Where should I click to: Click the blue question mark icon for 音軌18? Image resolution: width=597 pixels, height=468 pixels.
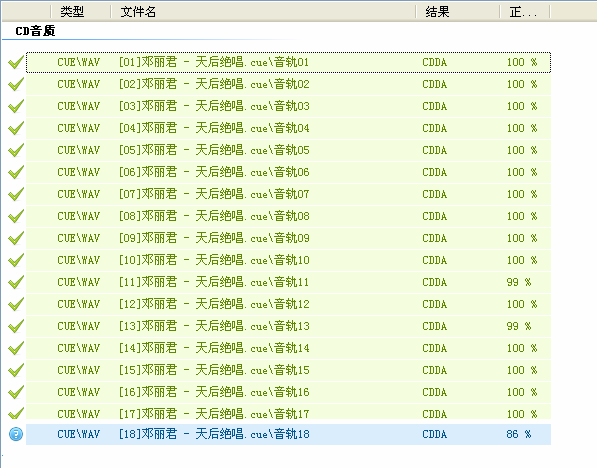pyautogui.click(x=16, y=434)
